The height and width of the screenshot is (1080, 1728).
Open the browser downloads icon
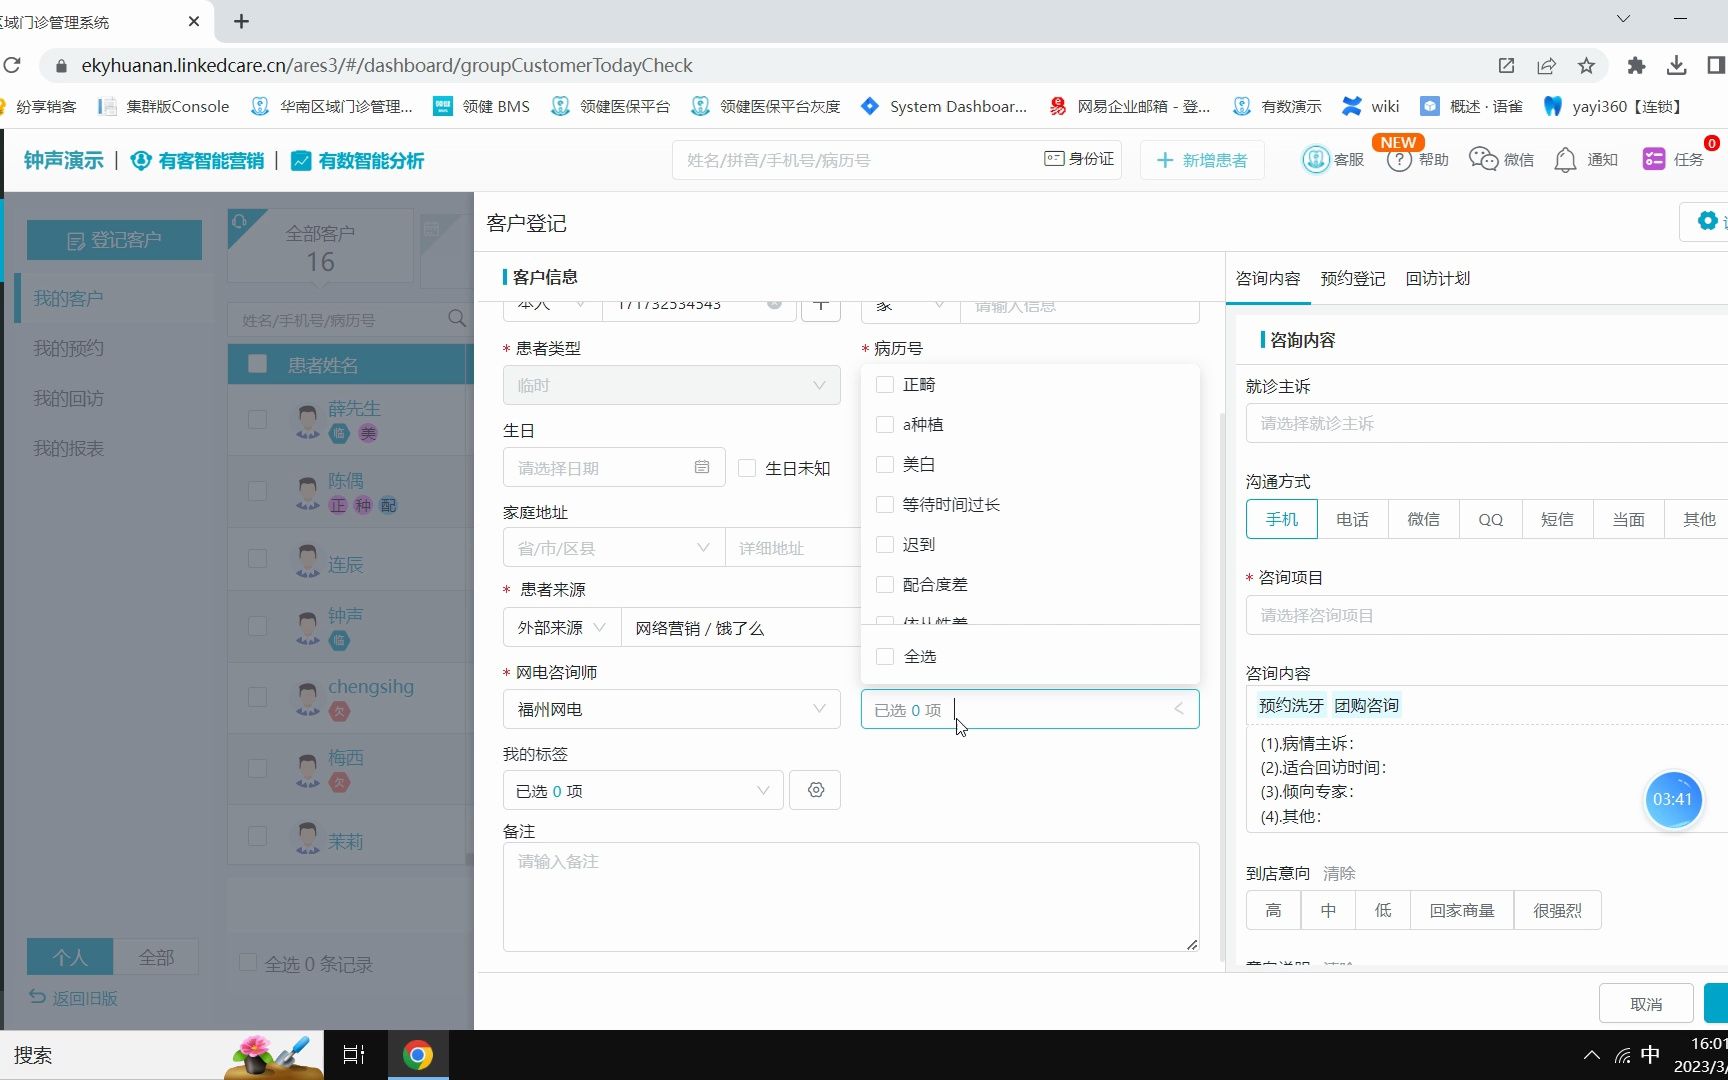1676,65
